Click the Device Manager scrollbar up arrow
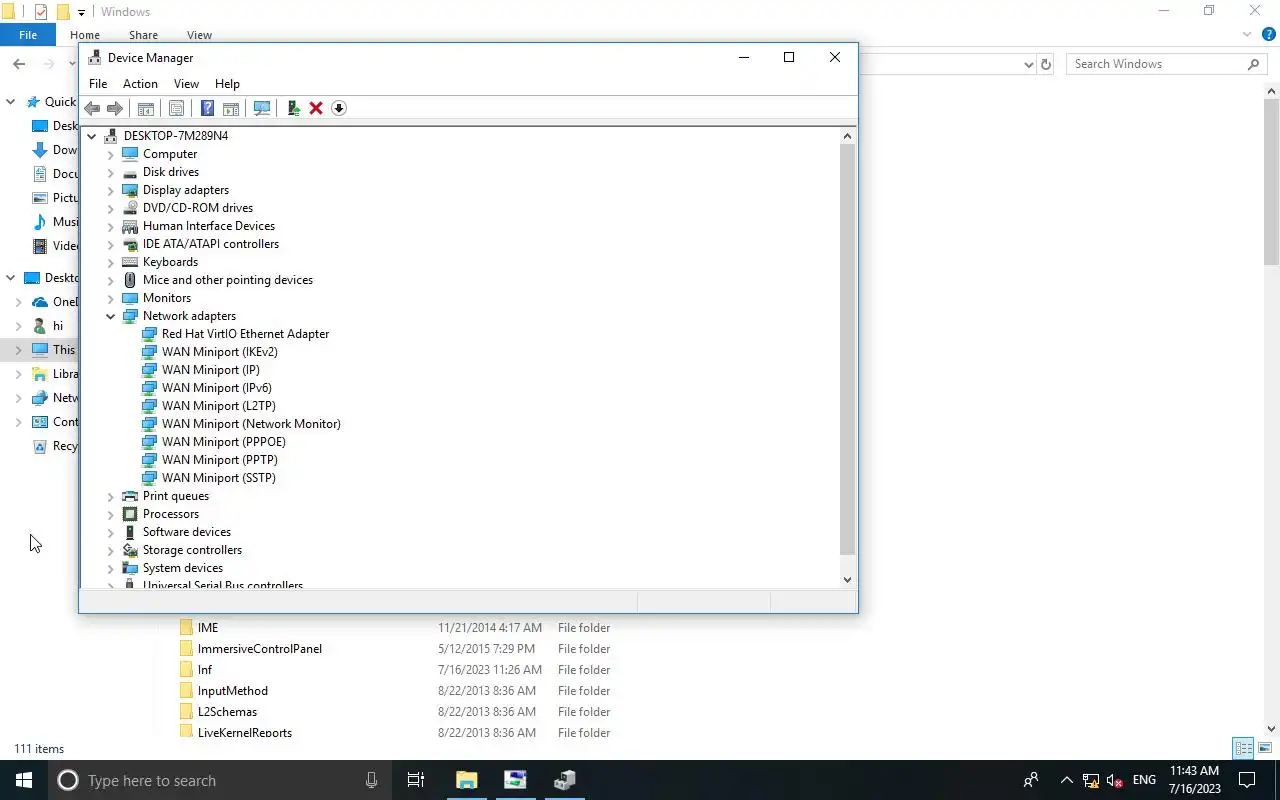This screenshot has width=1280, height=800. (847, 136)
